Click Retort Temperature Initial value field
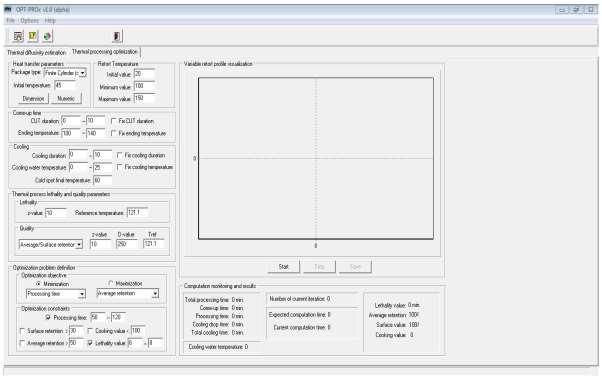Image resolution: width=602 pixels, height=380 pixels. (x=144, y=74)
